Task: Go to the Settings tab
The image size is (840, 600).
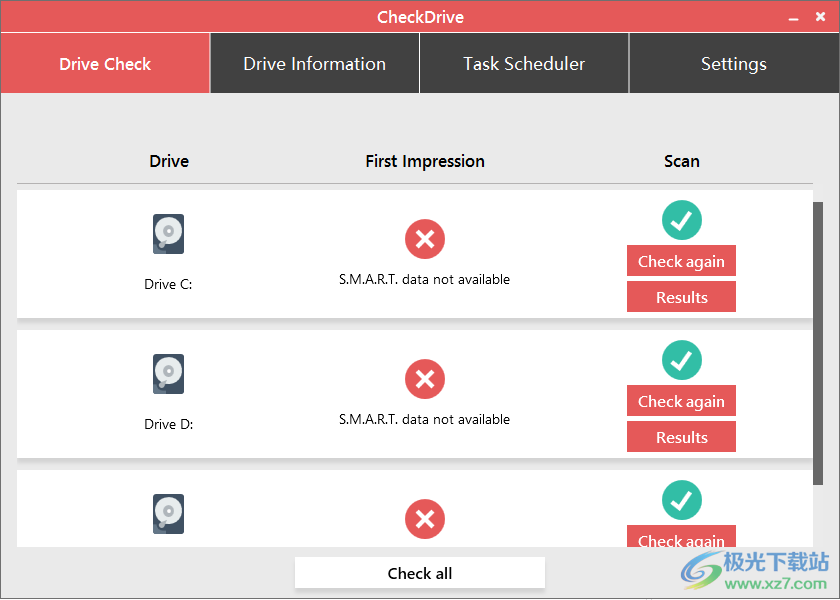Action: pyautogui.click(x=734, y=63)
